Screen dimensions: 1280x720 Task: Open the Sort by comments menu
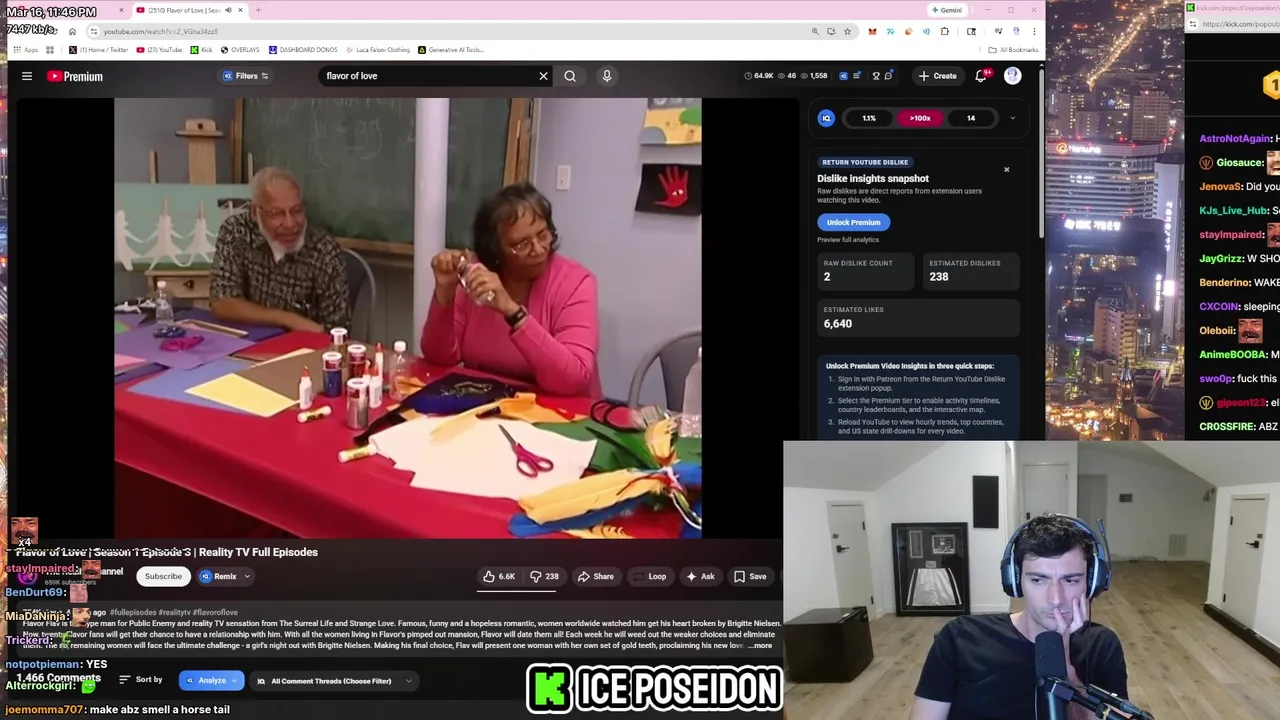click(141, 680)
